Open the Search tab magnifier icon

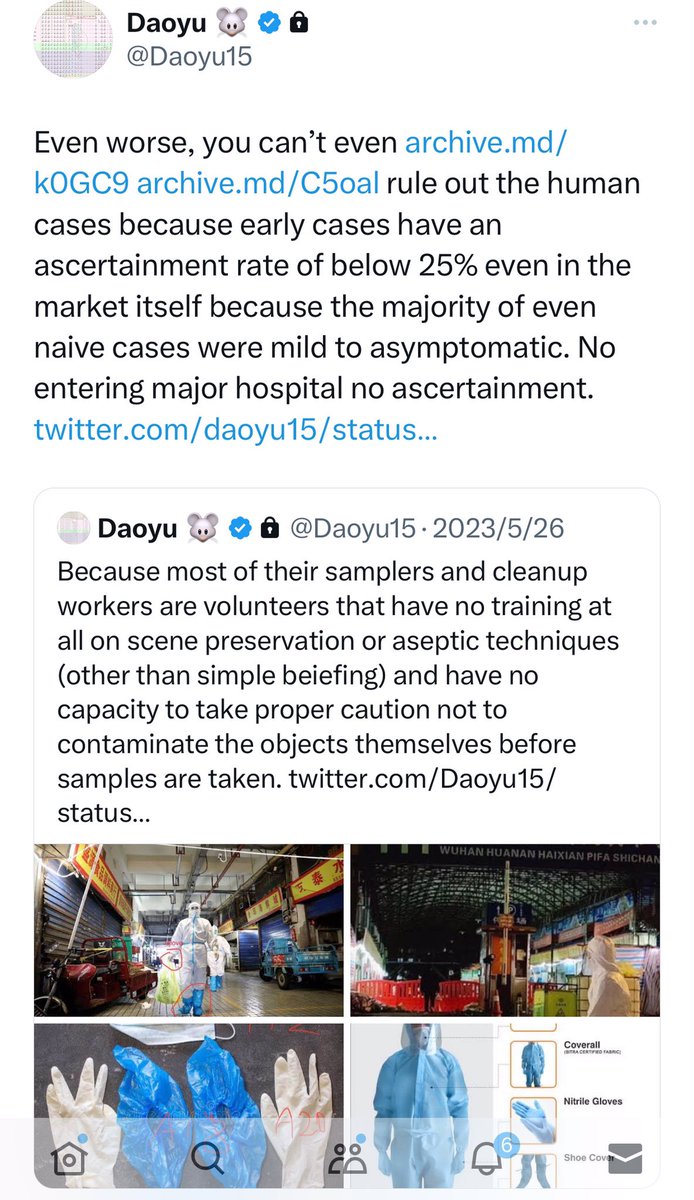tap(209, 1159)
